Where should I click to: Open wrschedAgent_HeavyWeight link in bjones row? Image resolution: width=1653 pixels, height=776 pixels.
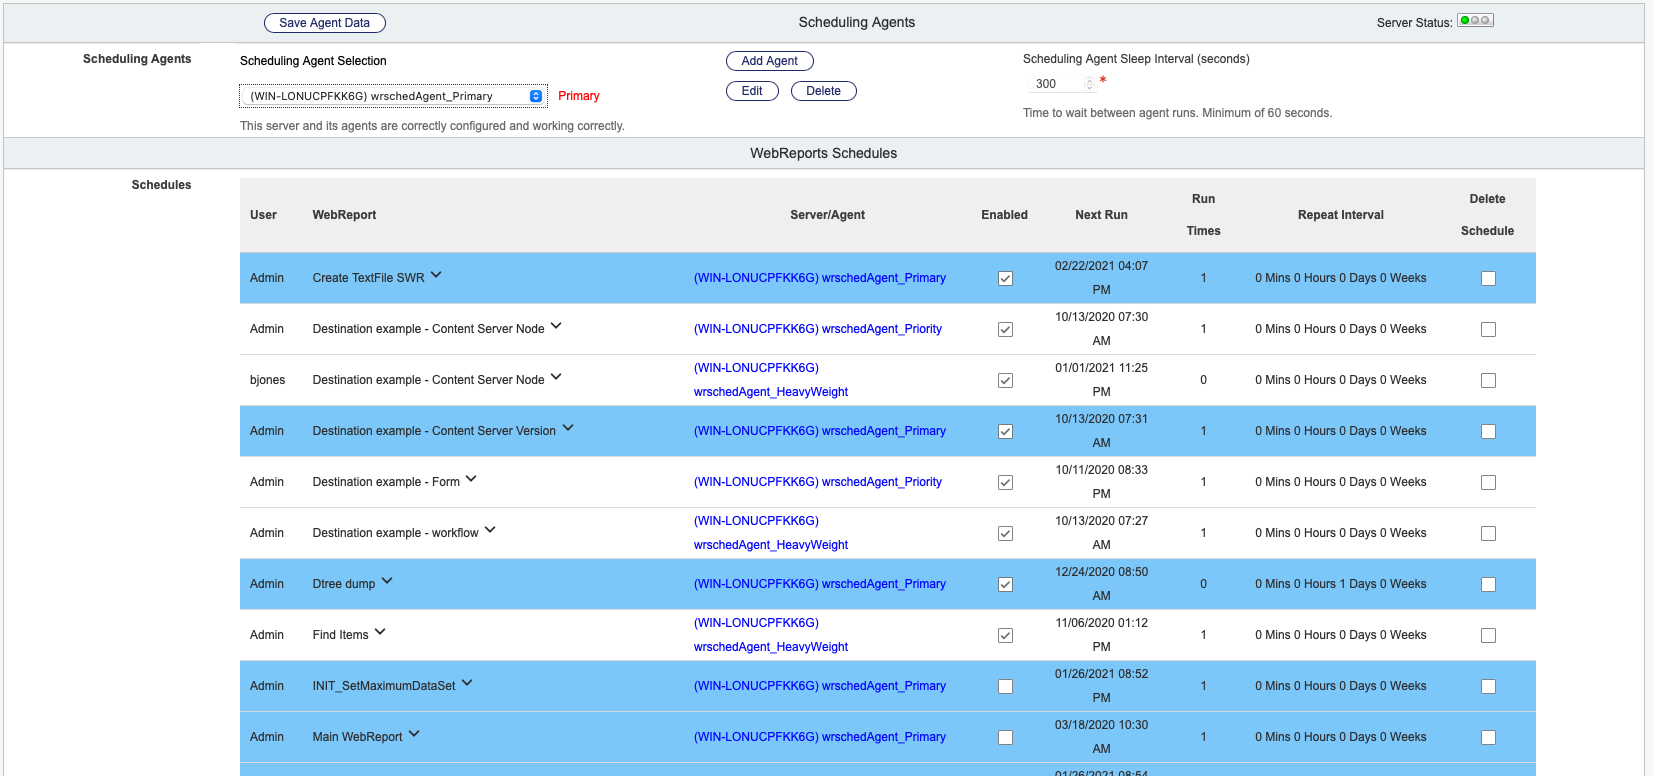[x=771, y=380]
